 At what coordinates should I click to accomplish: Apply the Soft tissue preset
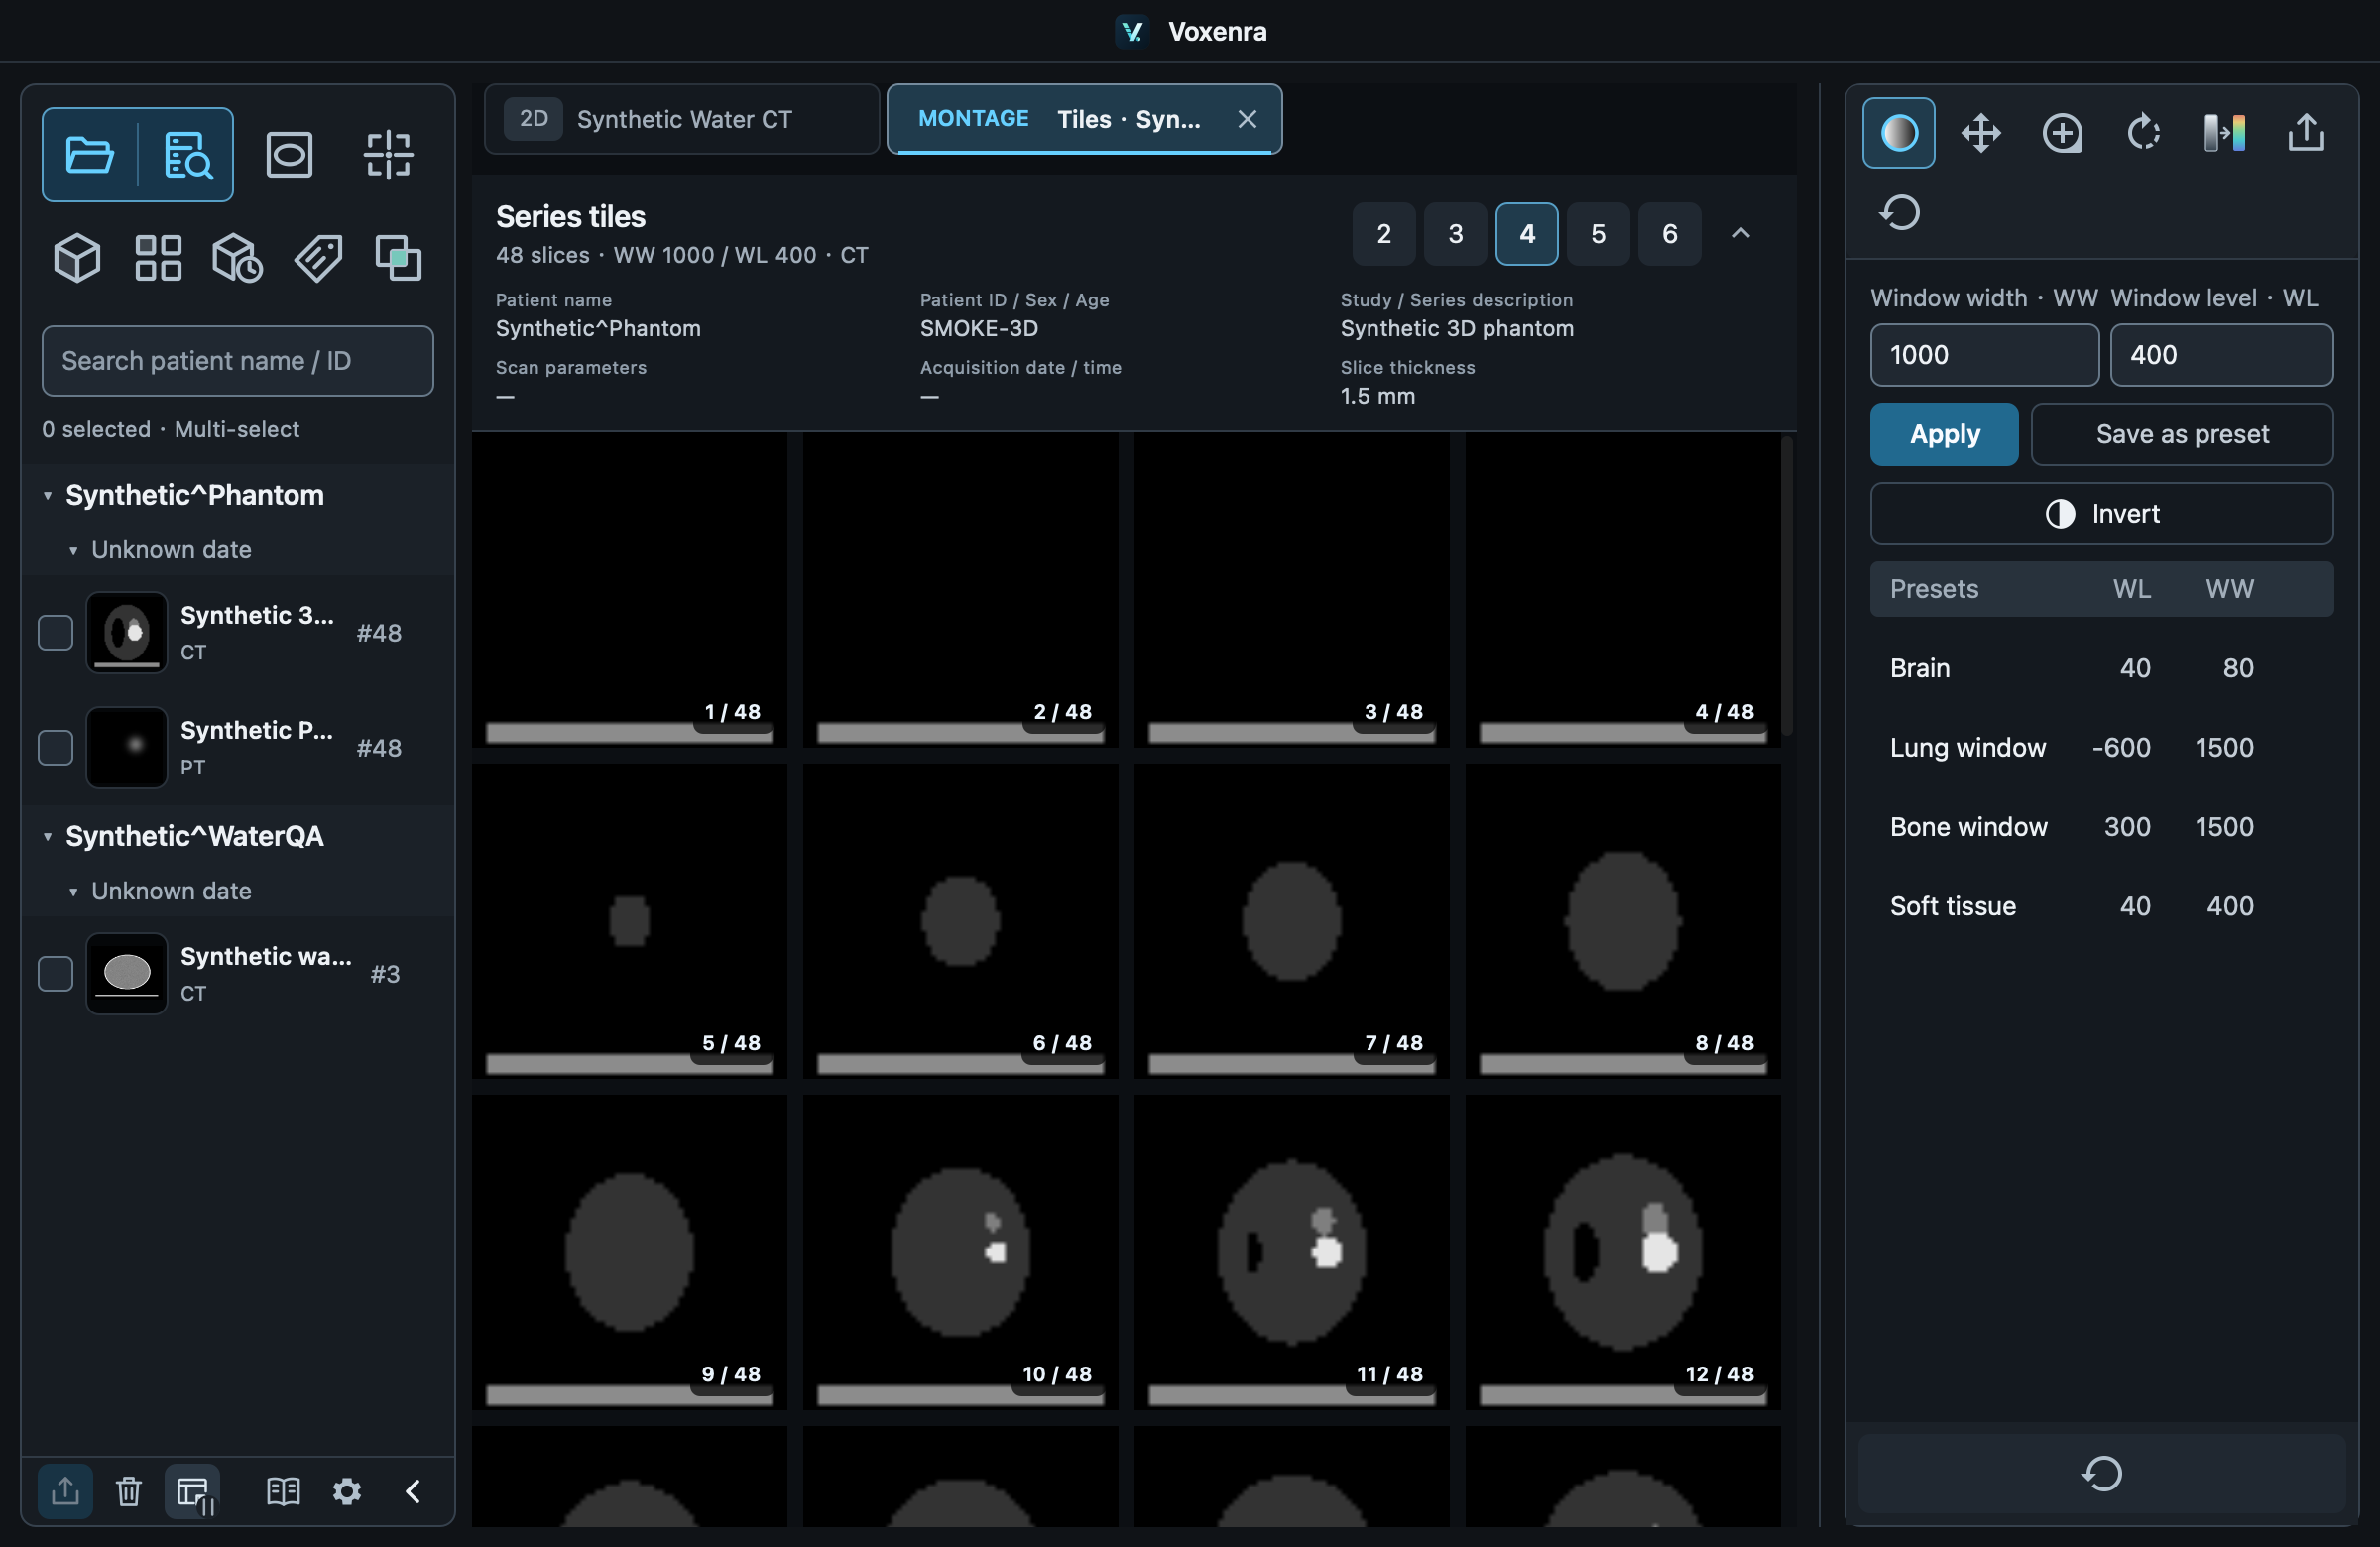tap(2101, 906)
